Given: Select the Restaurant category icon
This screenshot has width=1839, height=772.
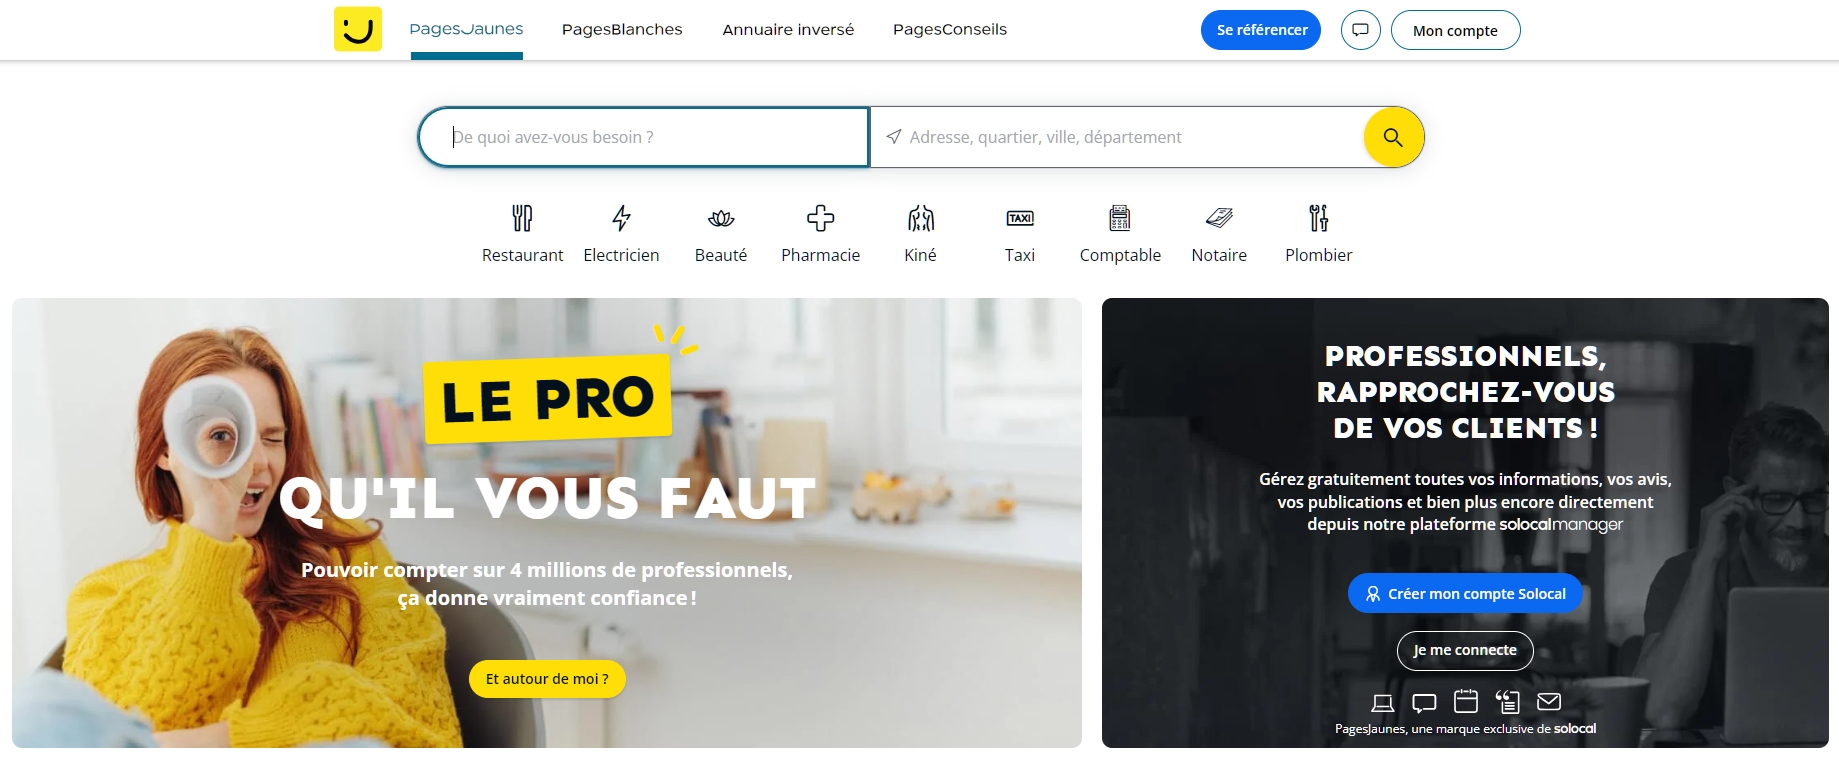Looking at the screenshot, I should (x=522, y=218).
